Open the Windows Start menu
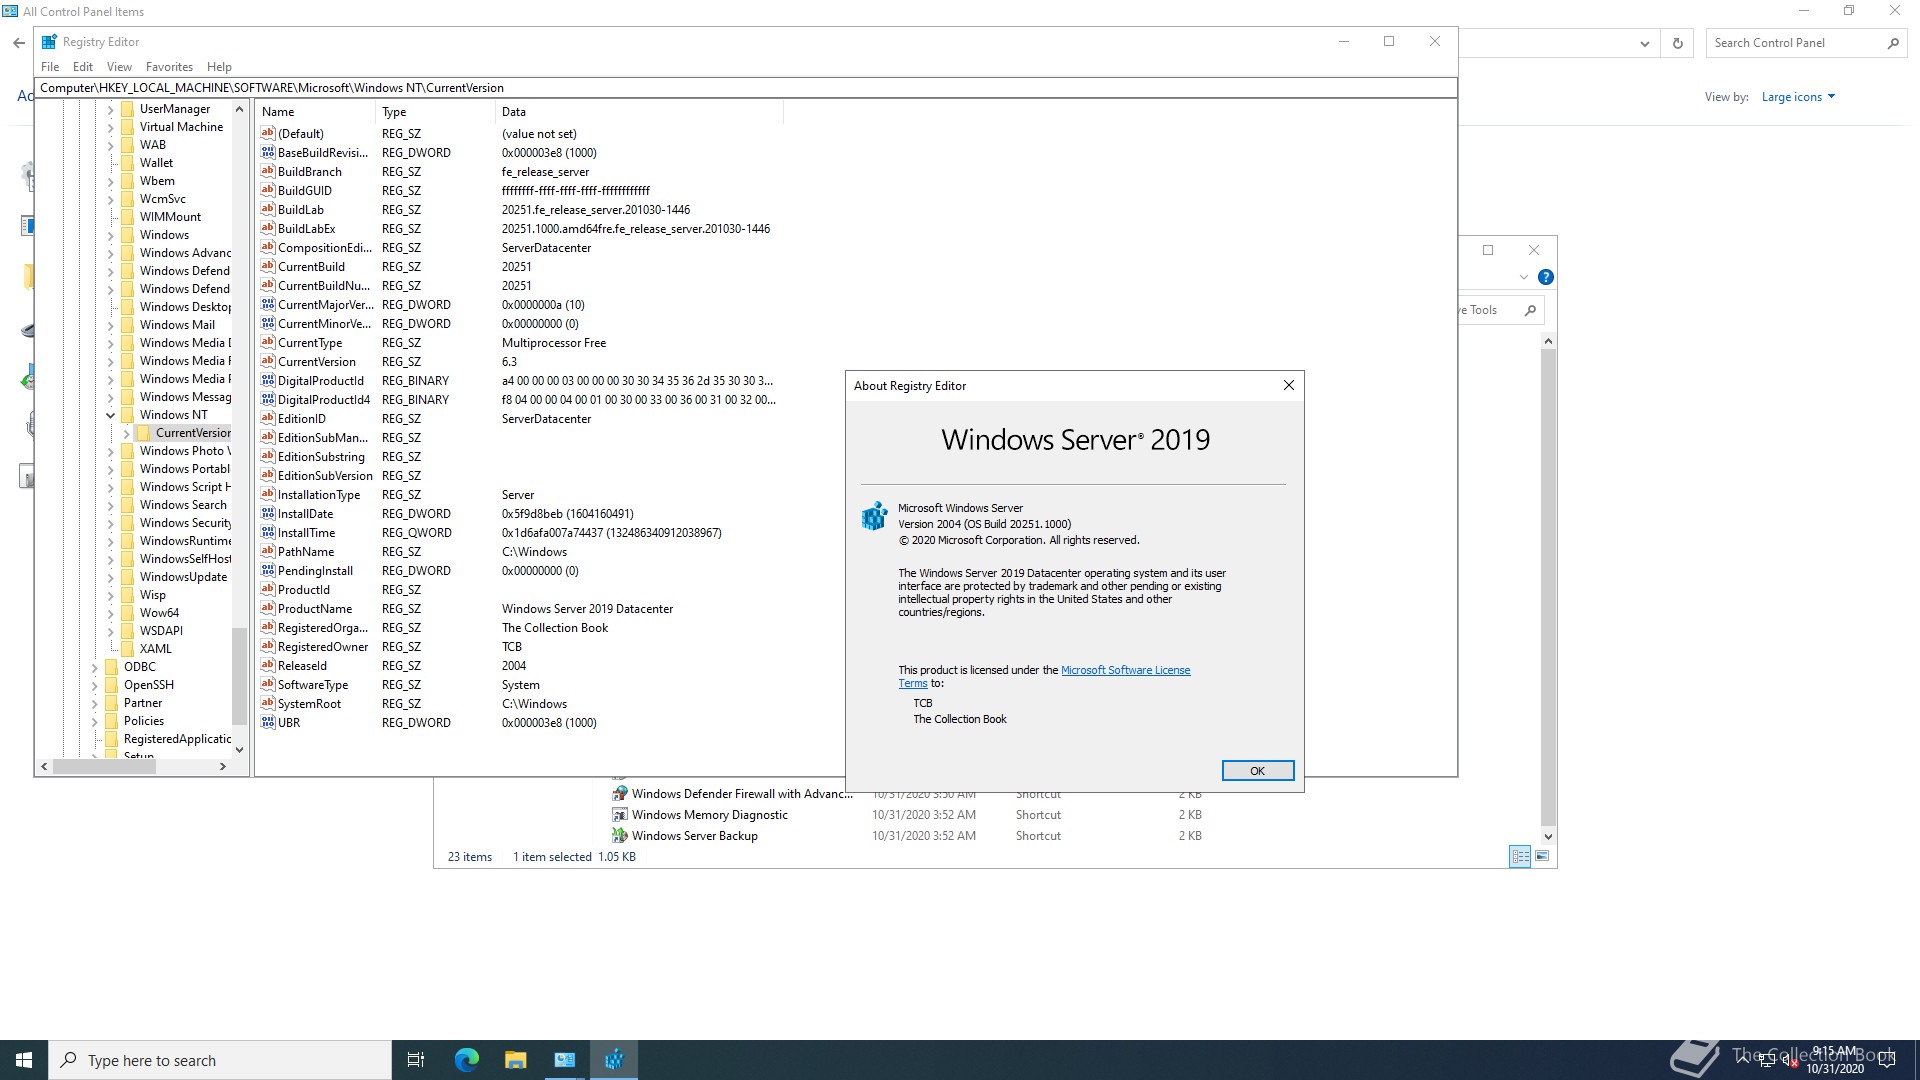1920x1080 pixels. coord(24,1060)
